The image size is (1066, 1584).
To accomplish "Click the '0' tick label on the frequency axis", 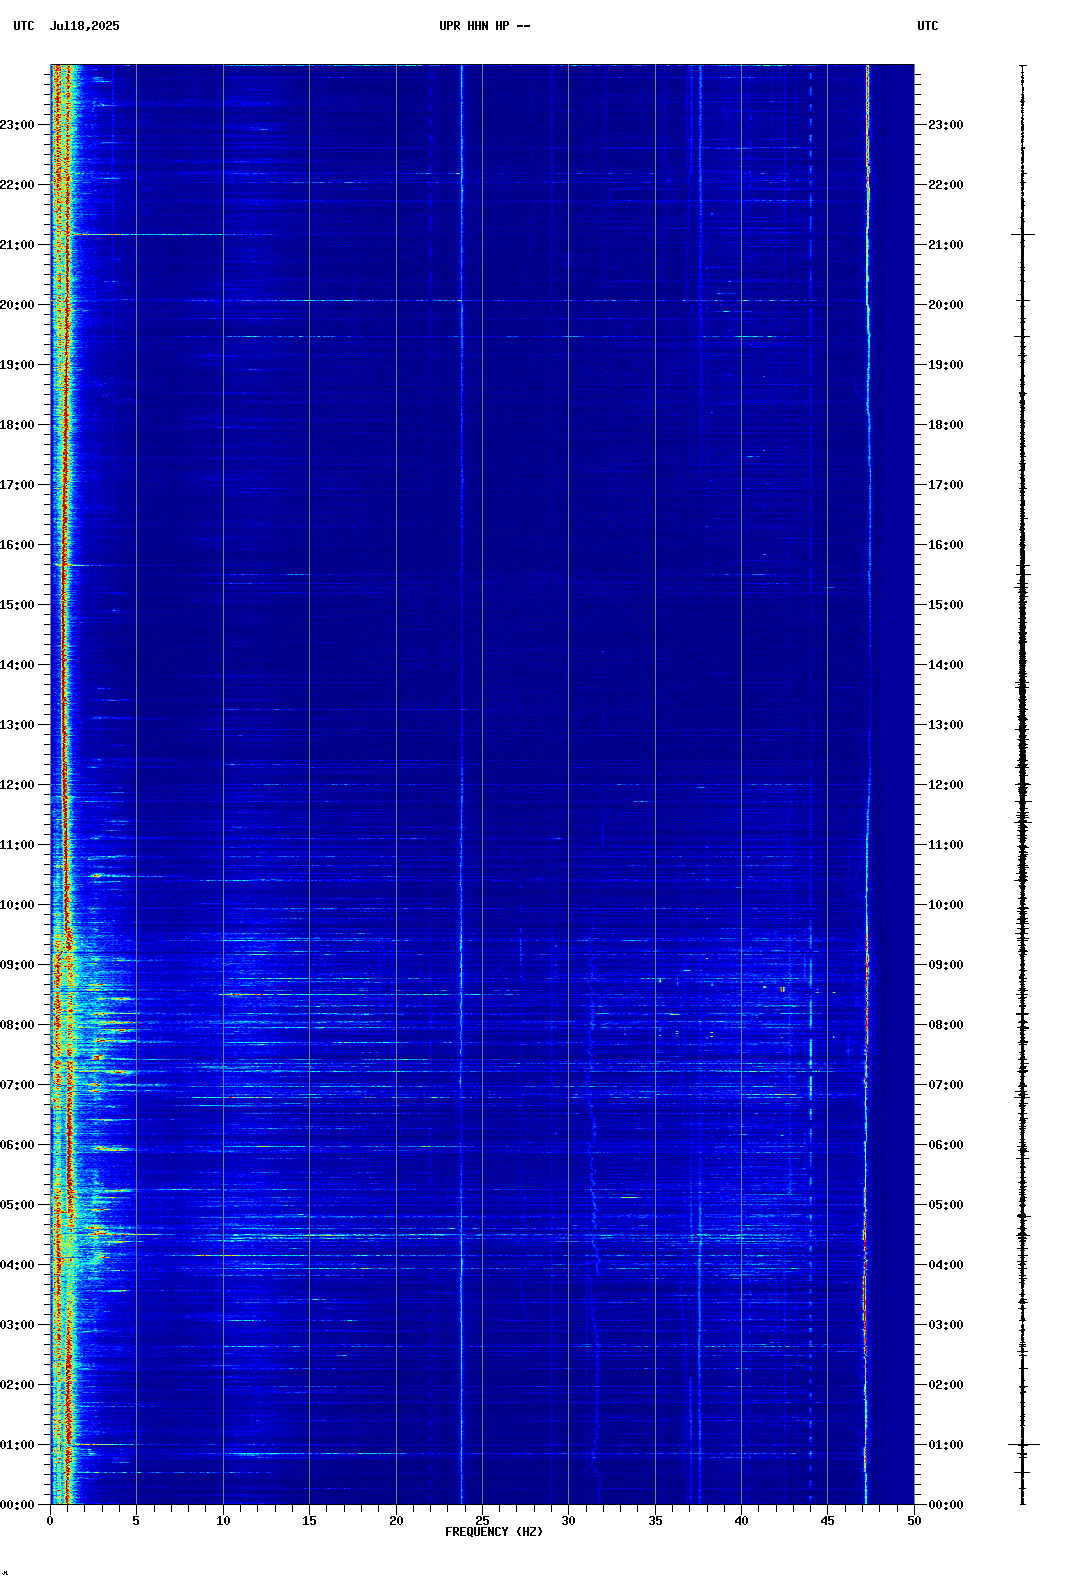I will (50, 1521).
